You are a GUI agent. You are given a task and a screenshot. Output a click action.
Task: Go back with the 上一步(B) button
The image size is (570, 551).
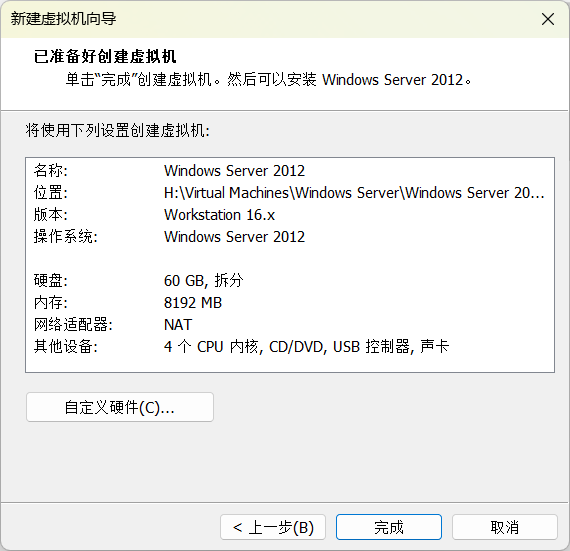point(273,527)
